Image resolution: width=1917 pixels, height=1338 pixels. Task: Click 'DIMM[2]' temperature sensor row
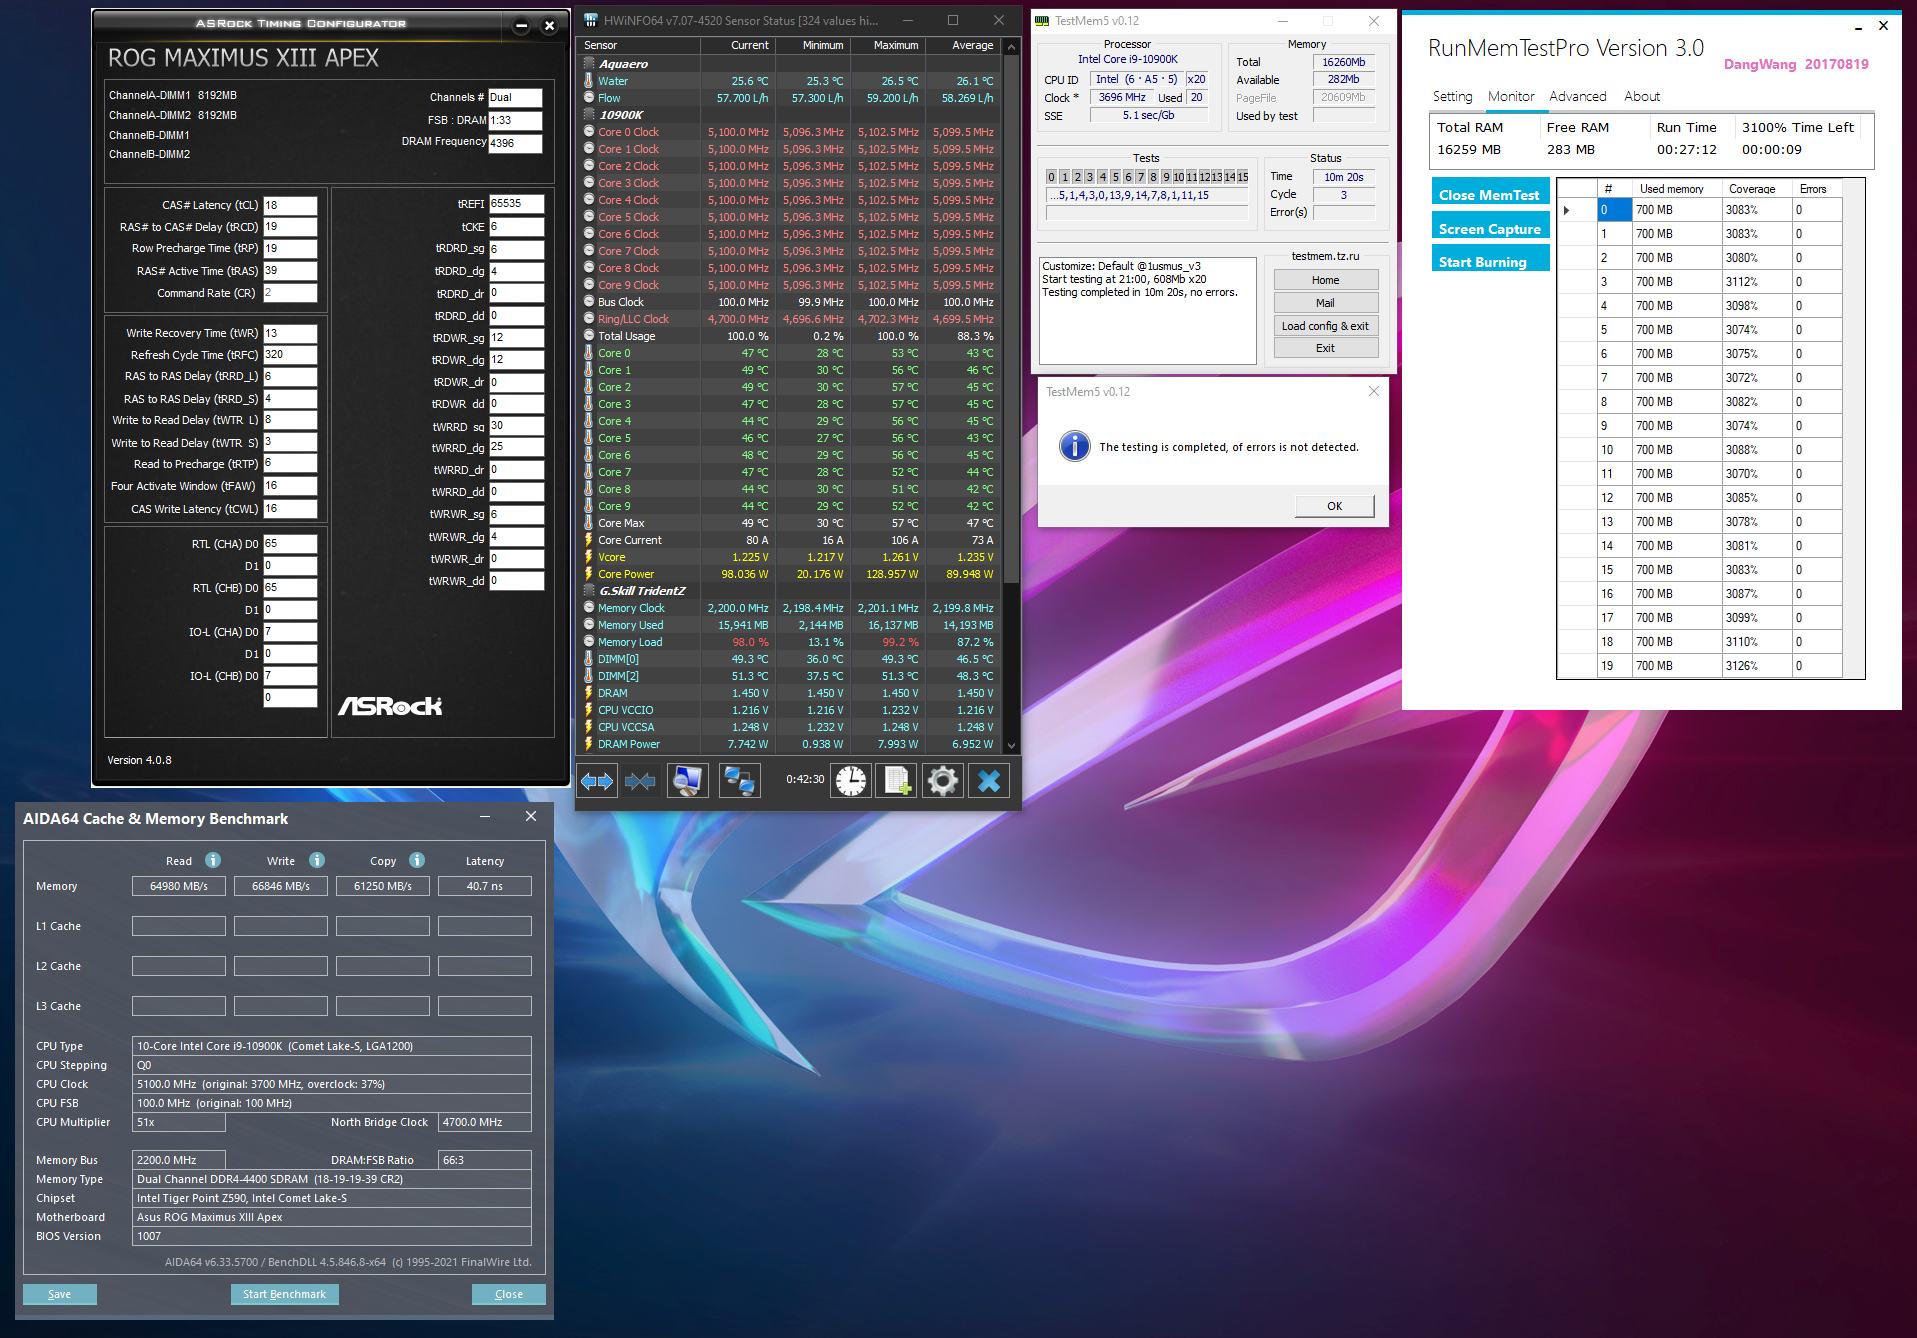789,676
